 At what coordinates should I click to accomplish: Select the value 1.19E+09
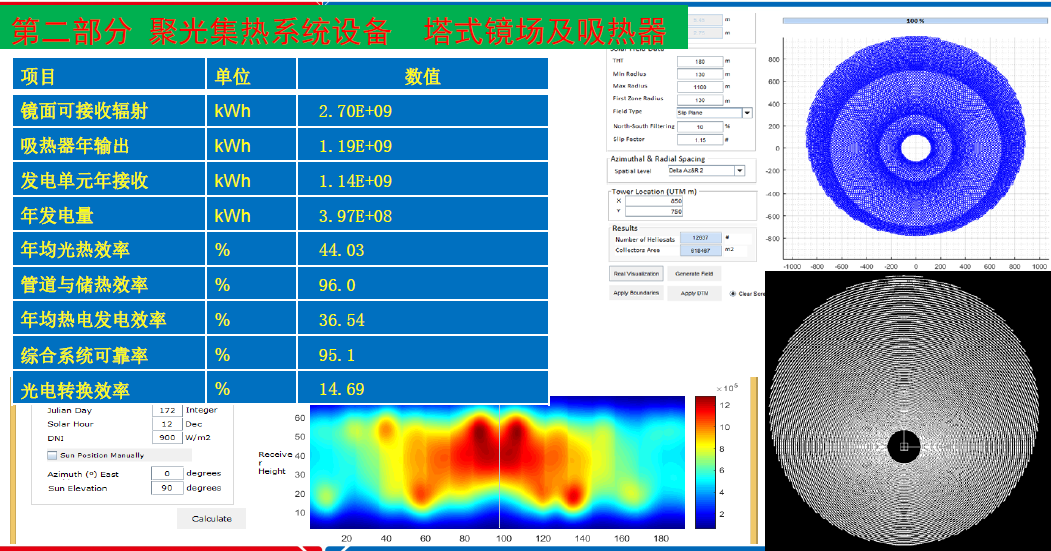[355, 146]
